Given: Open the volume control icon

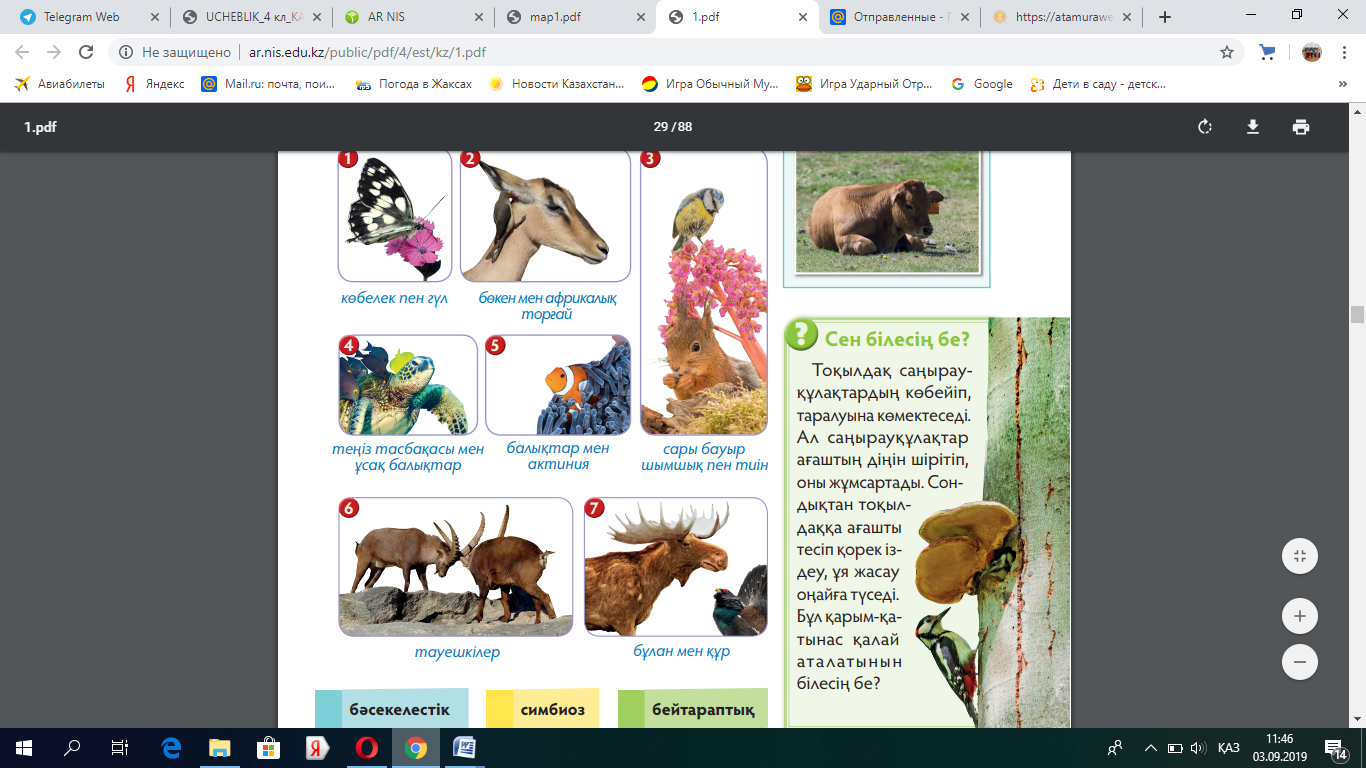Looking at the screenshot, I should coord(1198,747).
